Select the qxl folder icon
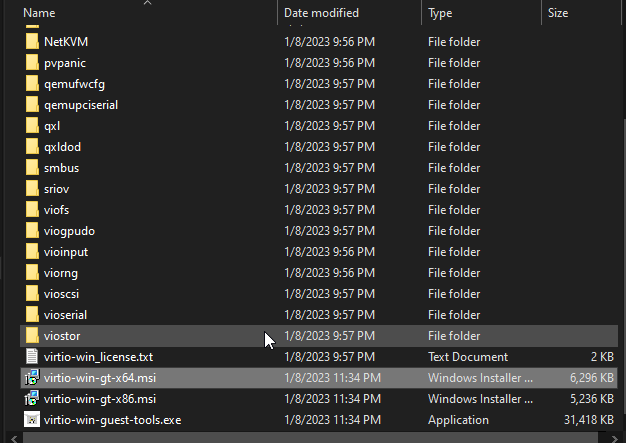This screenshot has width=626, height=443. click(32, 126)
